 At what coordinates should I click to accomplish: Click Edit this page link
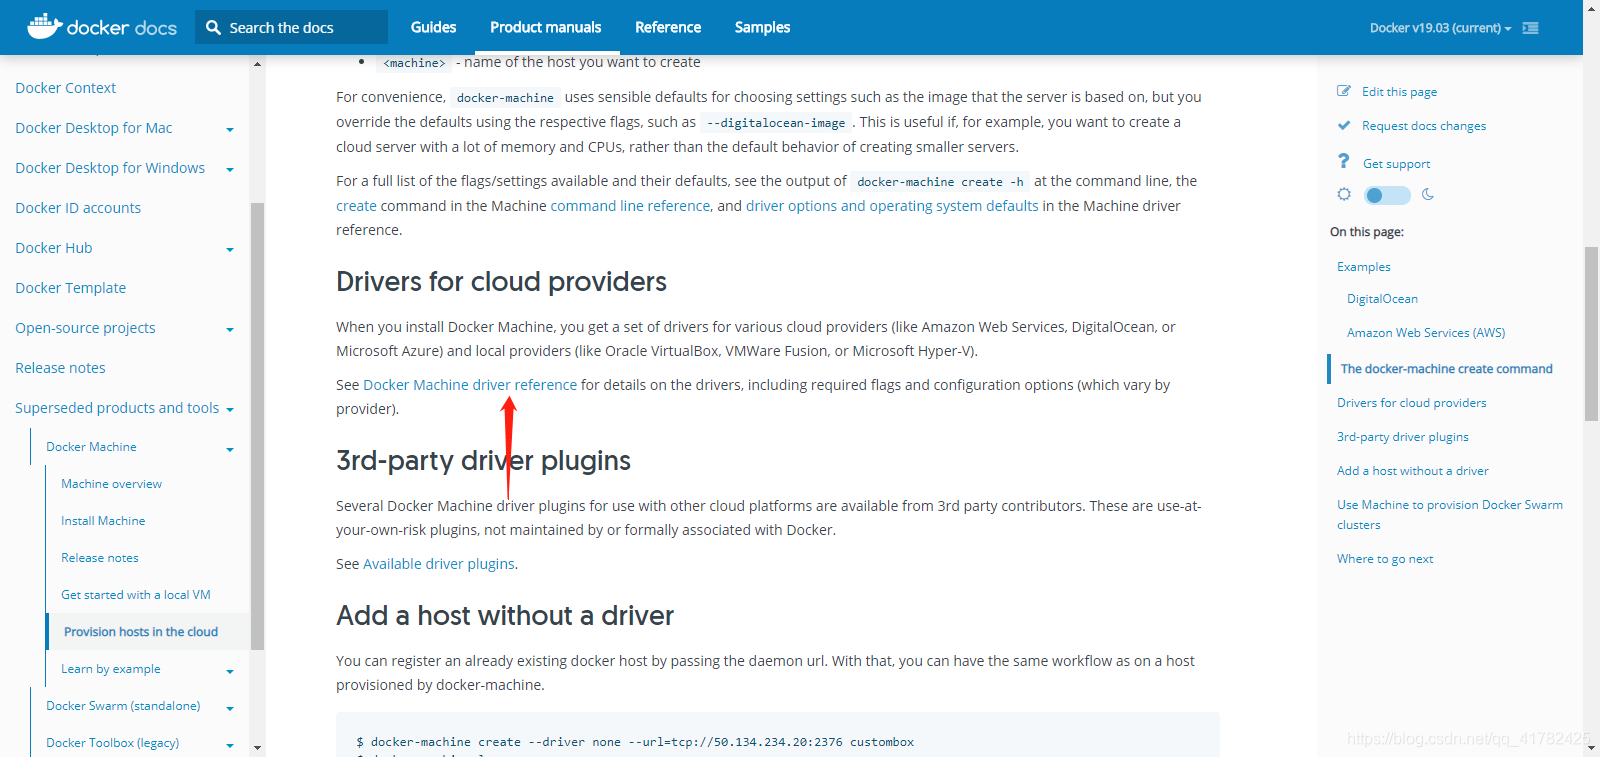tap(1399, 92)
